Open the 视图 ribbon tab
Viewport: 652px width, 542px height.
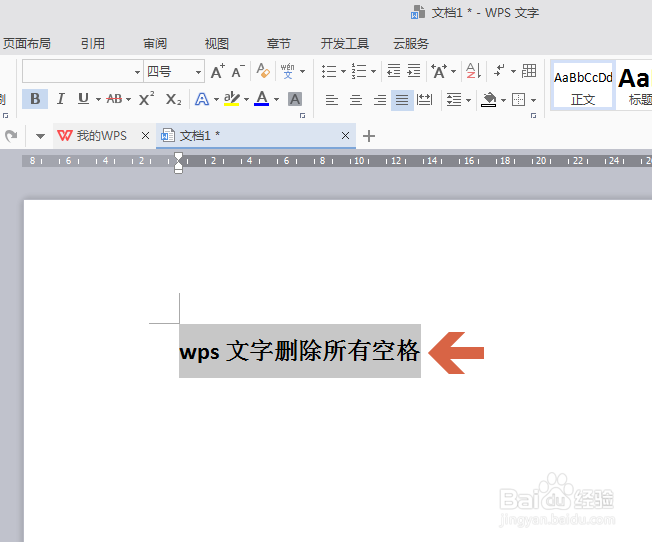tap(217, 43)
